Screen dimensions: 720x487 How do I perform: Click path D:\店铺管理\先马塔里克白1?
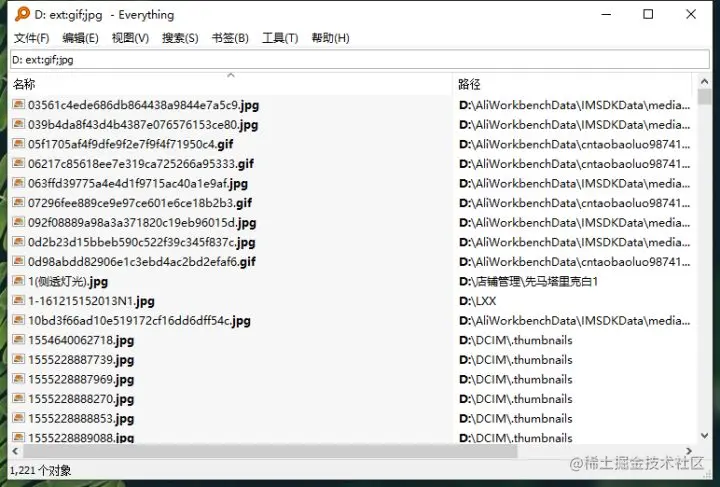point(529,281)
